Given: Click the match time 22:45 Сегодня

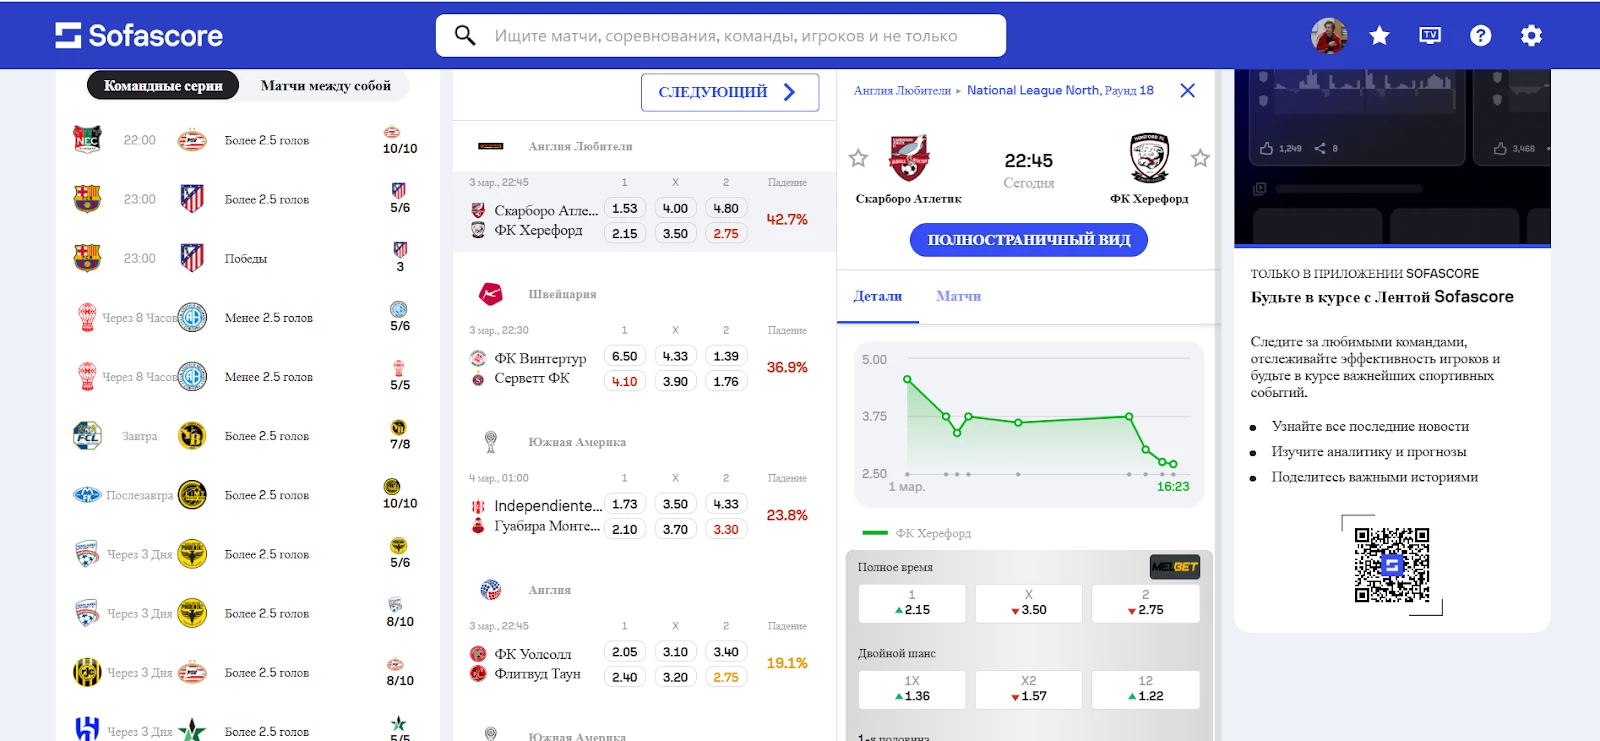Looking at the screenshot, I should pos(1029,170).
